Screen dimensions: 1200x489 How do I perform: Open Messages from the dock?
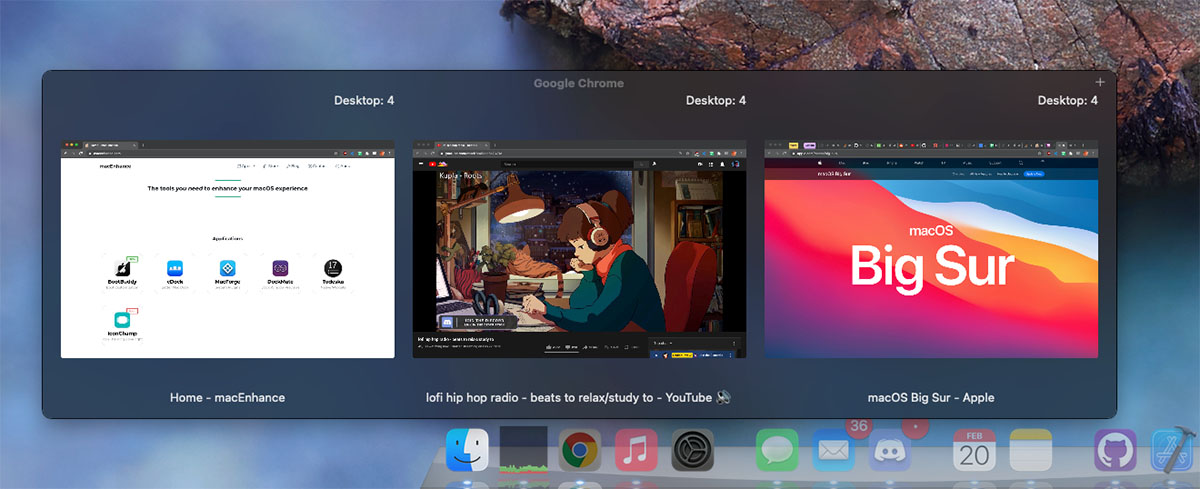(777, 450)
